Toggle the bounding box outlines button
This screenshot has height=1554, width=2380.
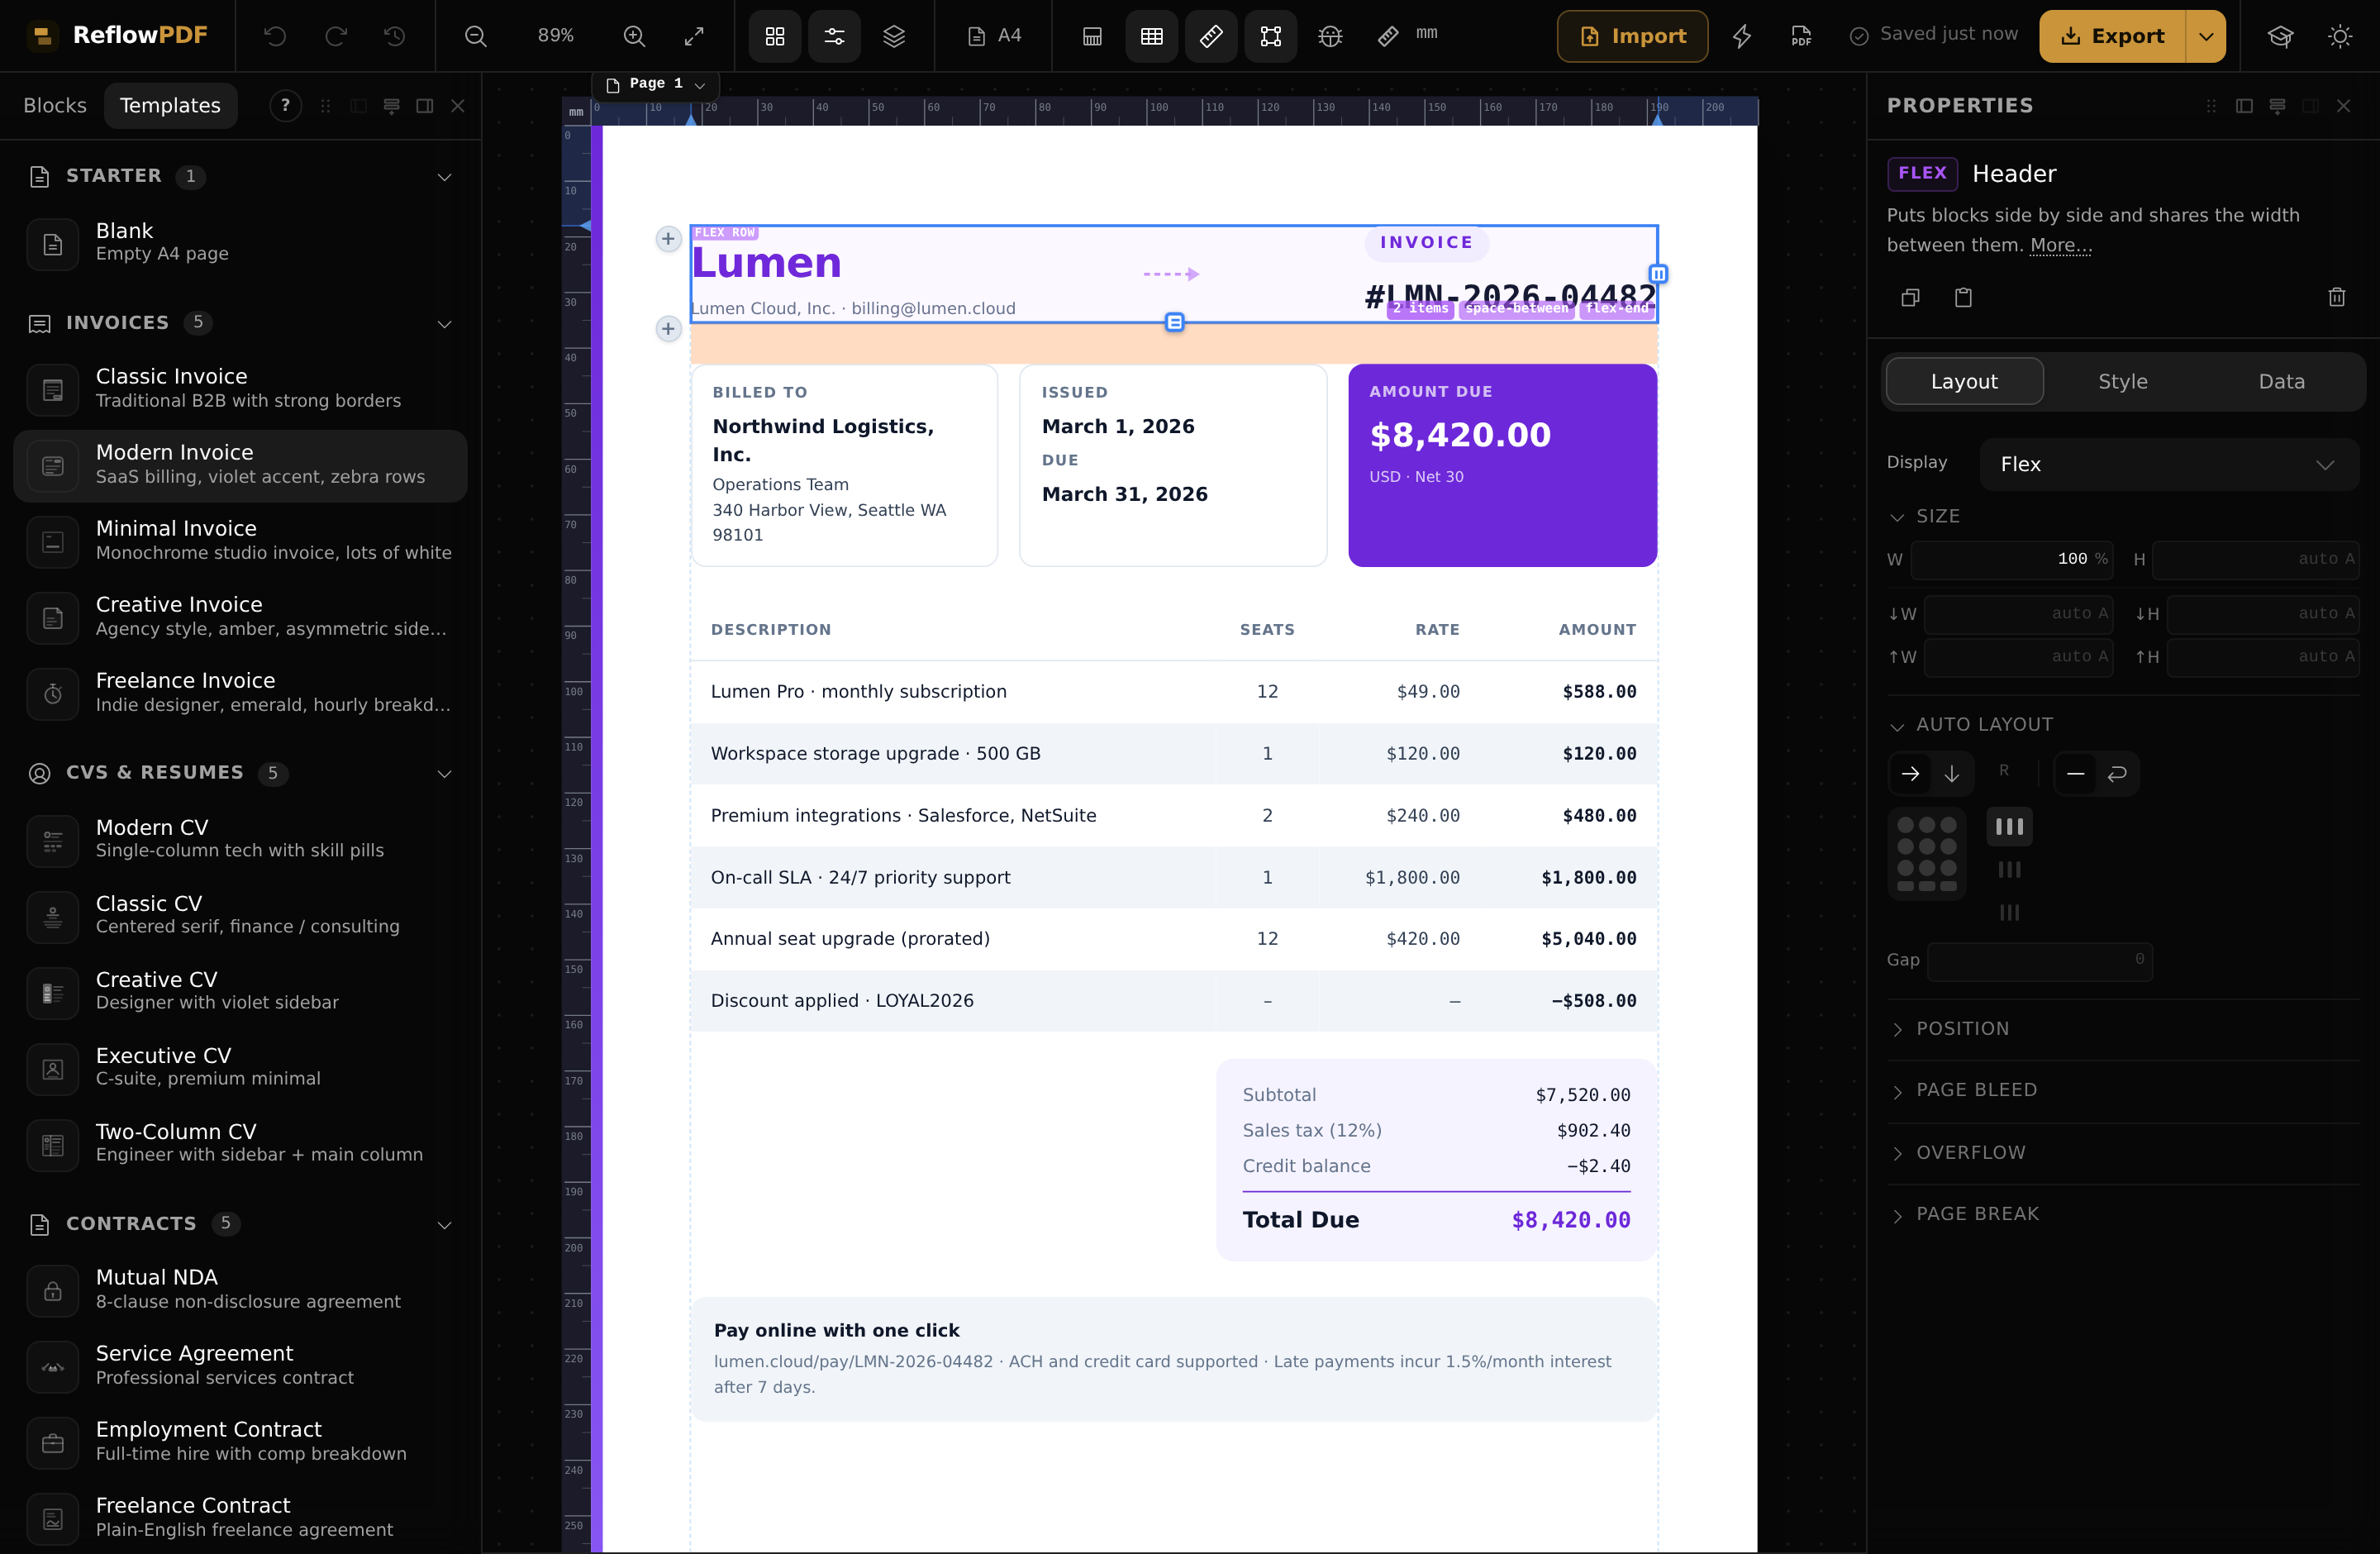pyautogui.click(x=1270, y=37)
